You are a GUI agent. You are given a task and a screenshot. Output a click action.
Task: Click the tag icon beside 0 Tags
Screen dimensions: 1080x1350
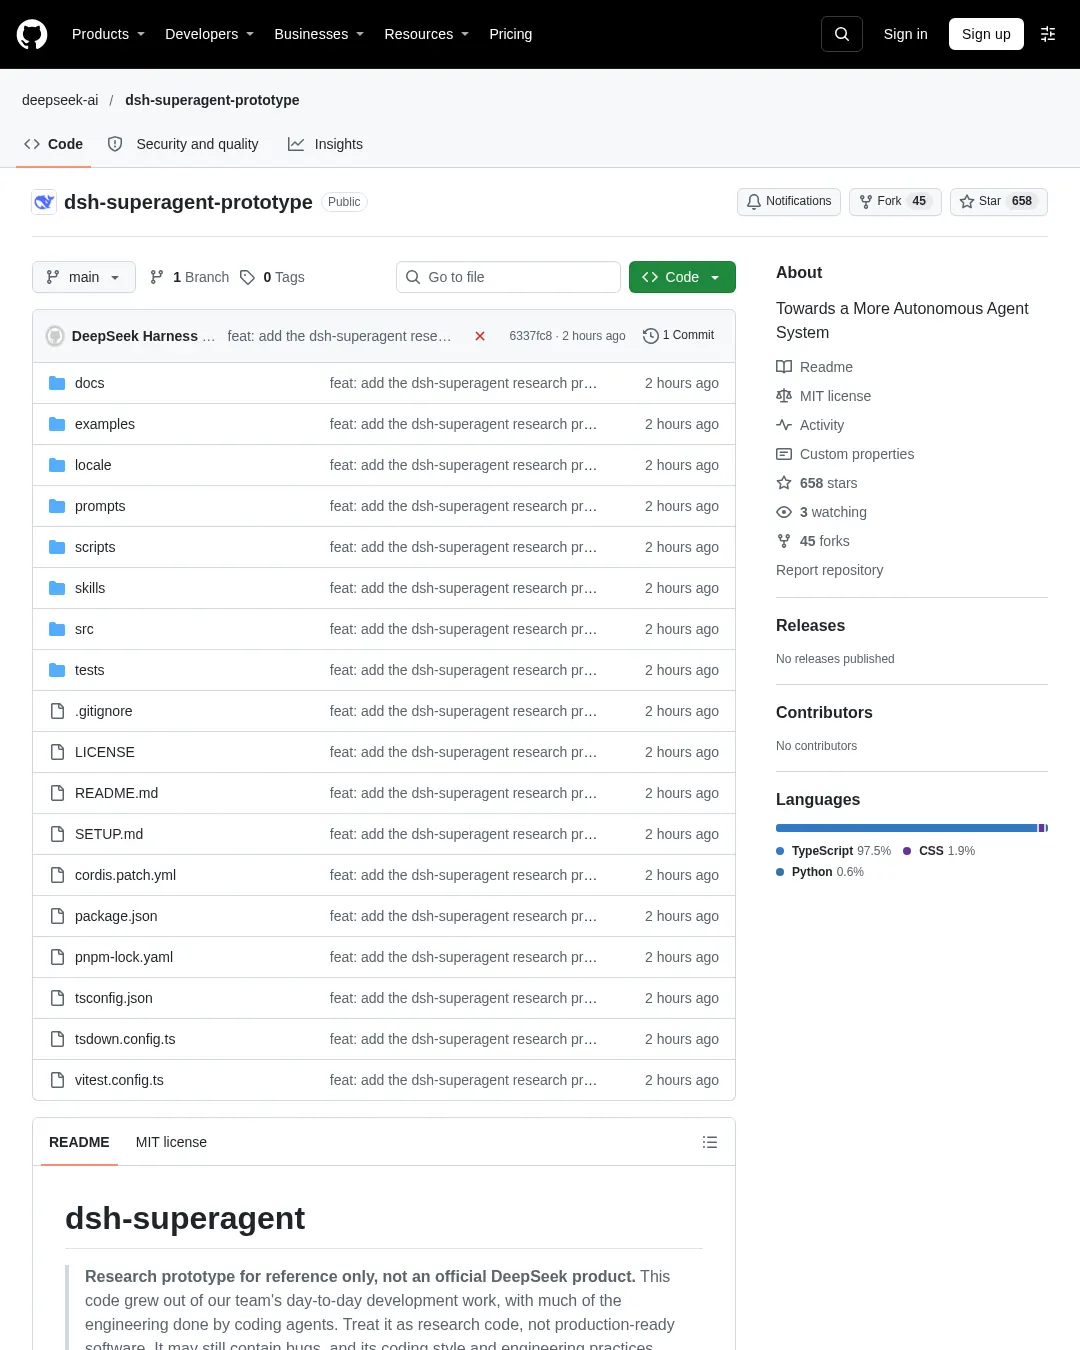pos(247,277)
